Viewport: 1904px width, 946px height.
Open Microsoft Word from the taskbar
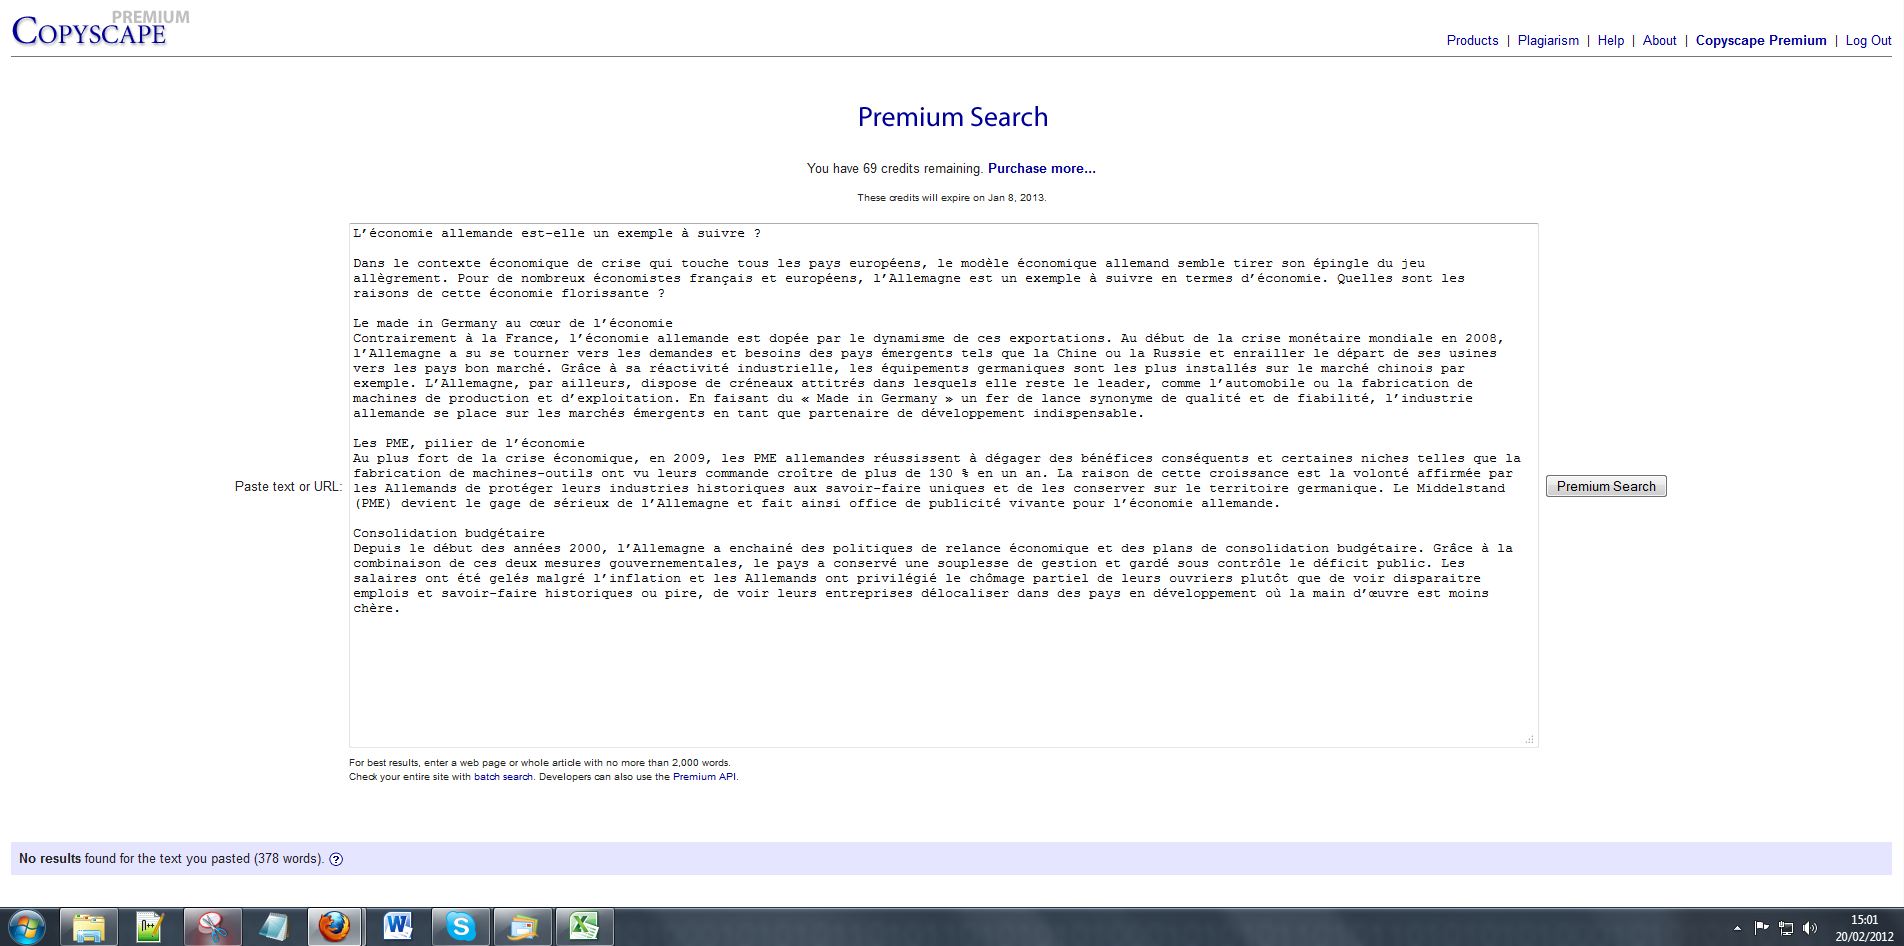tap(398, 927)
